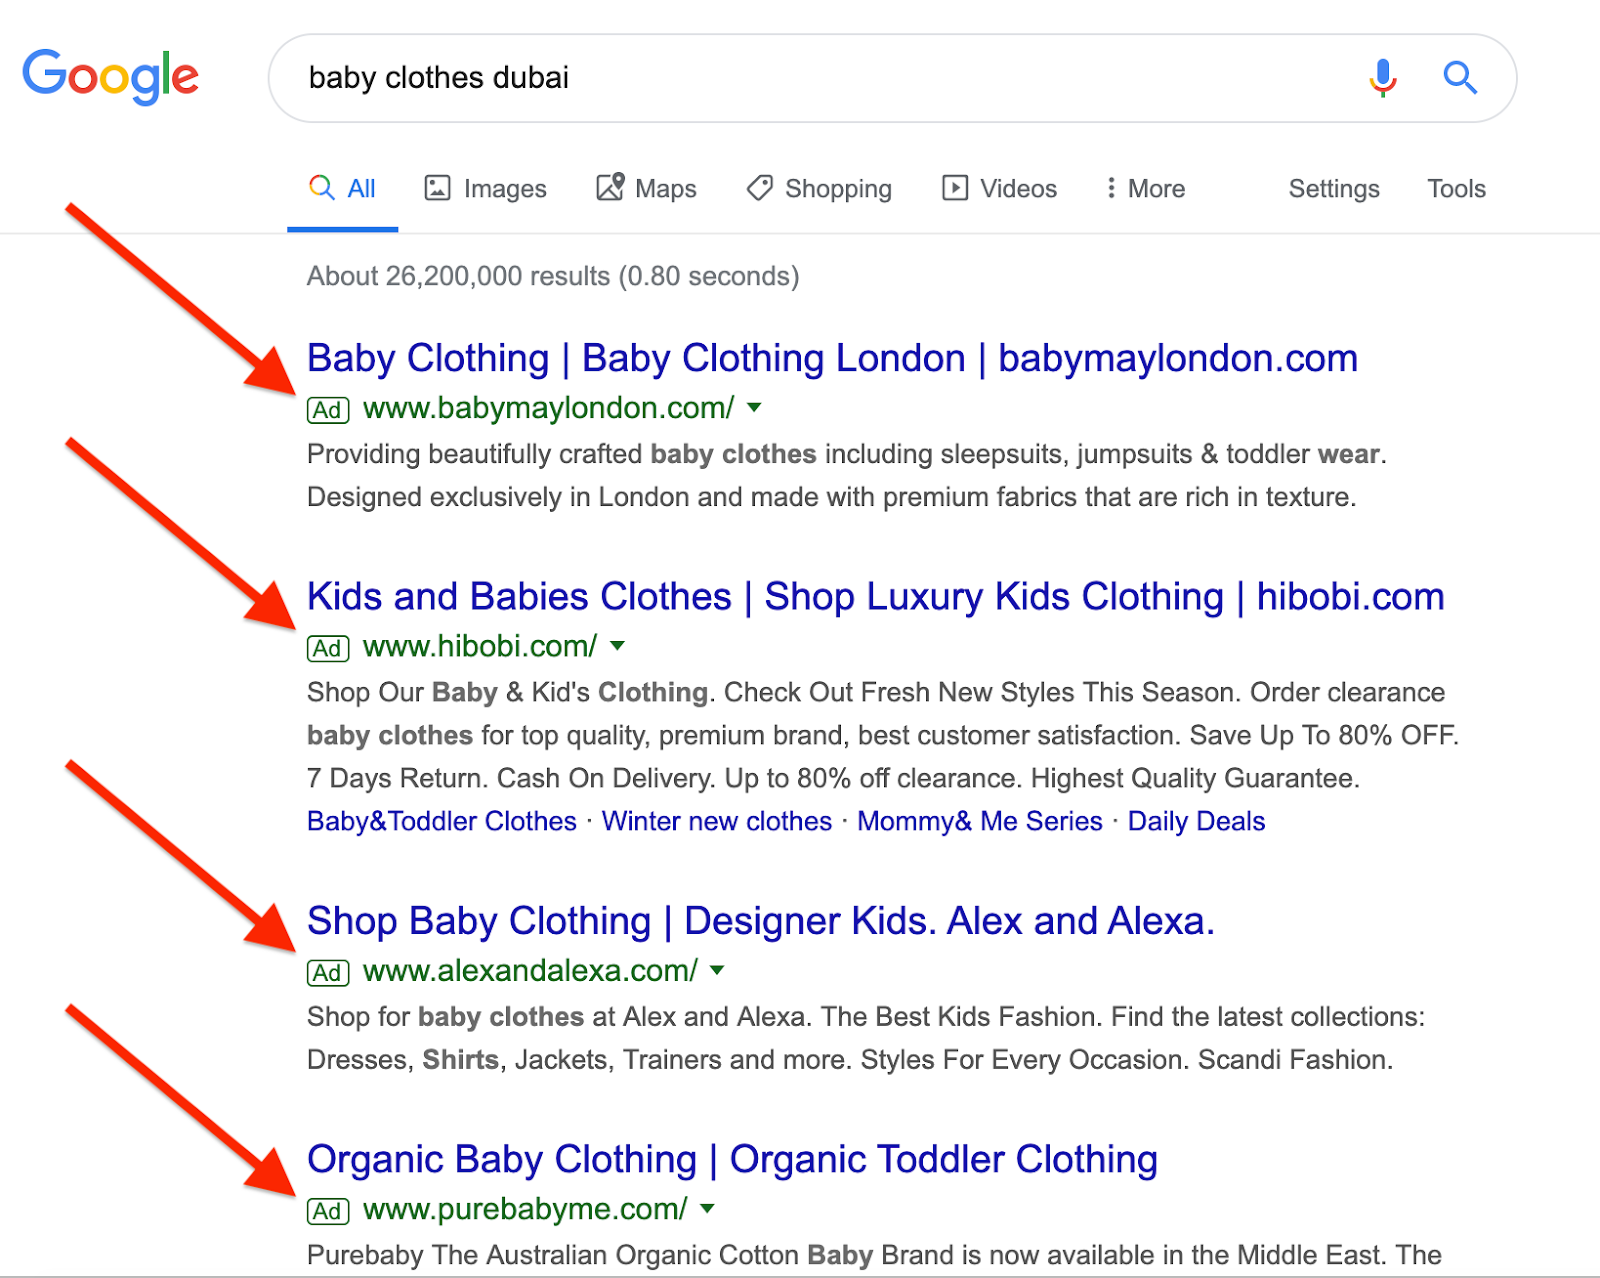
Task: Open Organic Baby Clothing result title
Action: pos(732,1159)
